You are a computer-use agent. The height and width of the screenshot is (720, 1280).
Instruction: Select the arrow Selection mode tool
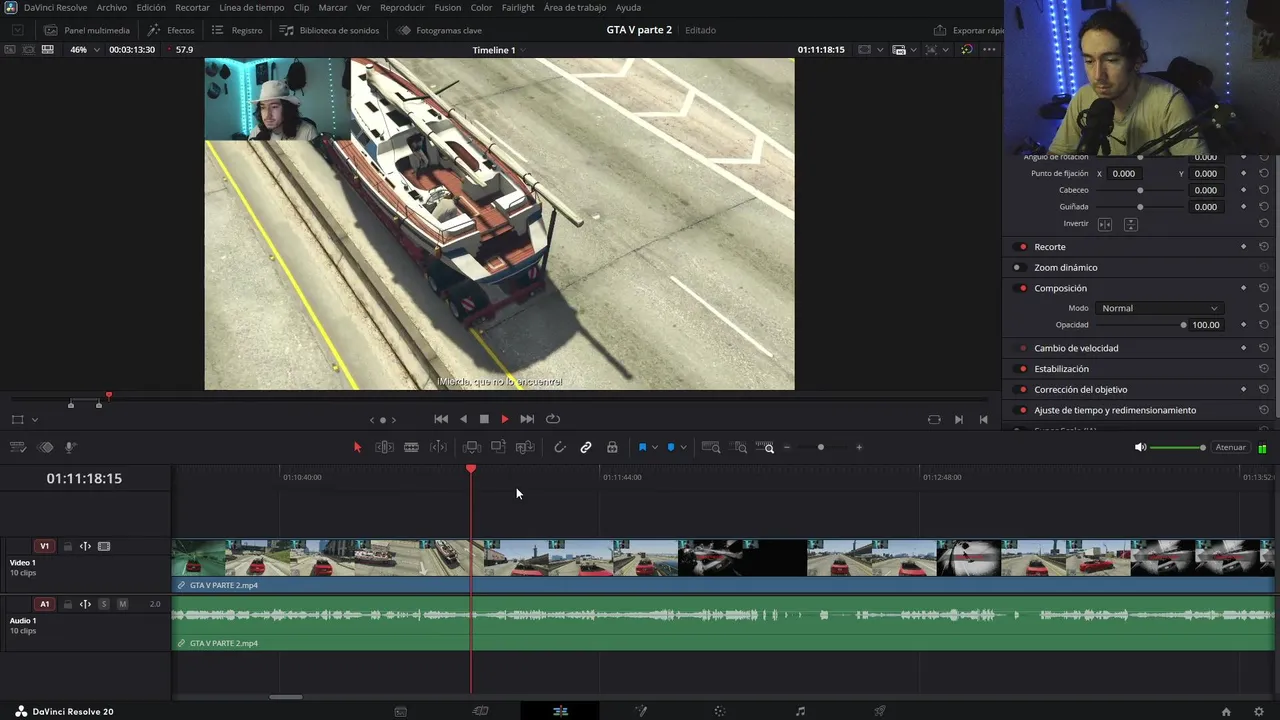coord(357,447)
